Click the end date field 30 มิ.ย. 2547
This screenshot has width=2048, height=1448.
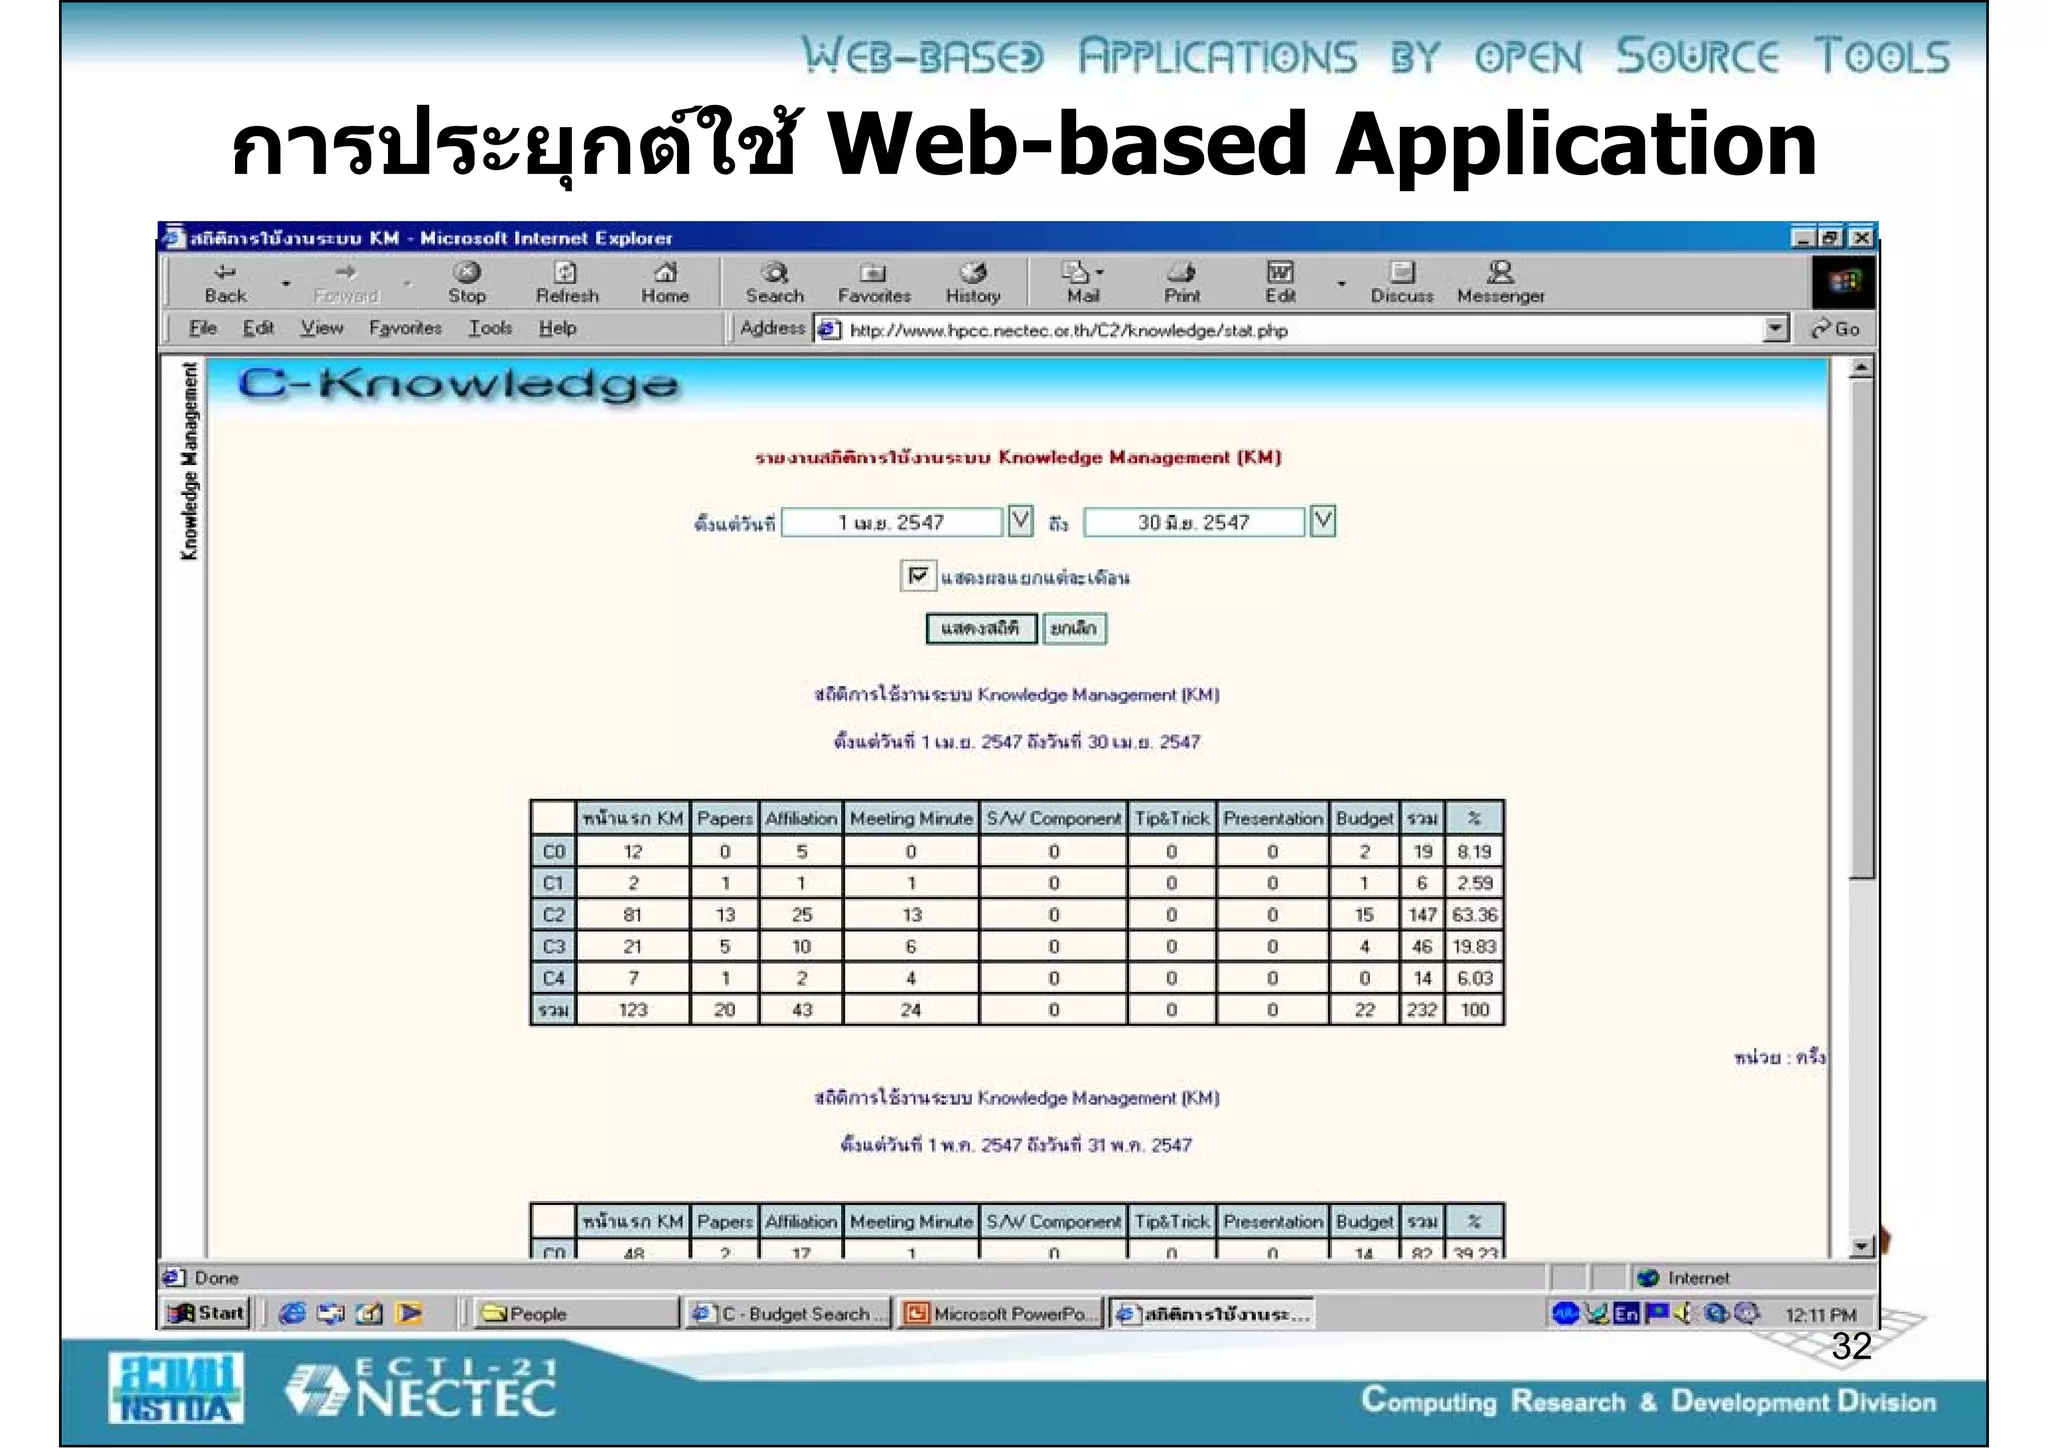tap(1194, 522)
